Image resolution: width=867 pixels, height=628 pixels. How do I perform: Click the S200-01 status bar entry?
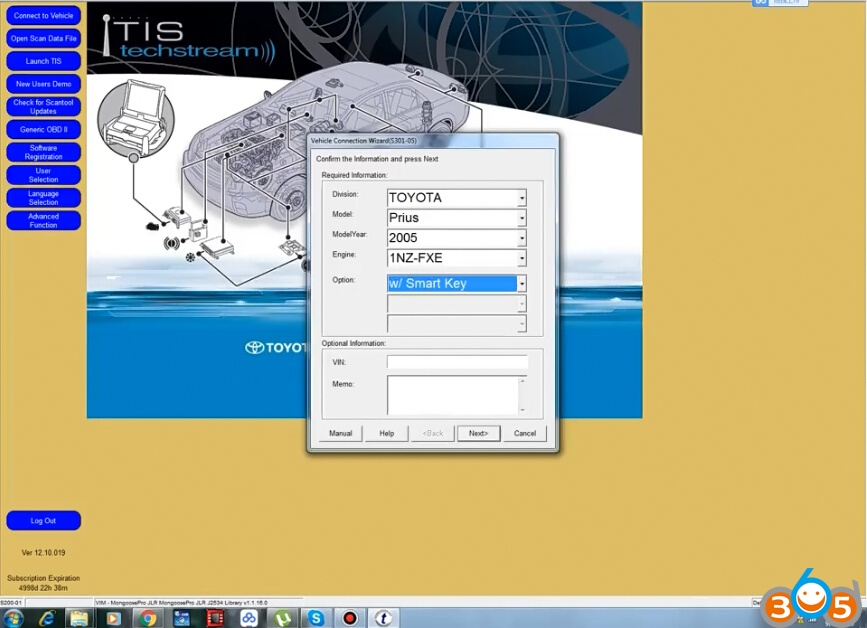point(11,603)
